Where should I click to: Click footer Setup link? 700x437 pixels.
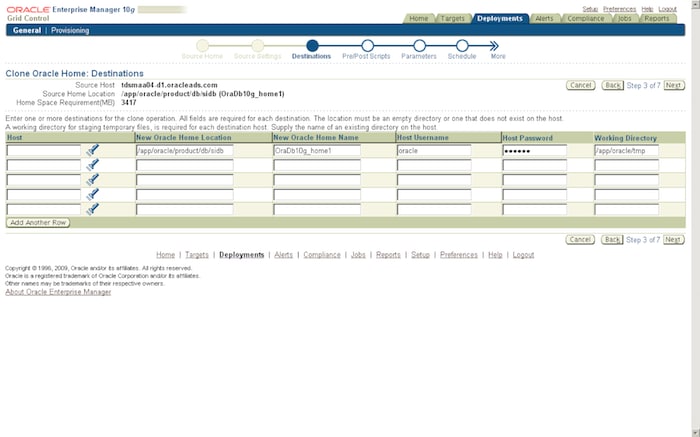(420, 255)
